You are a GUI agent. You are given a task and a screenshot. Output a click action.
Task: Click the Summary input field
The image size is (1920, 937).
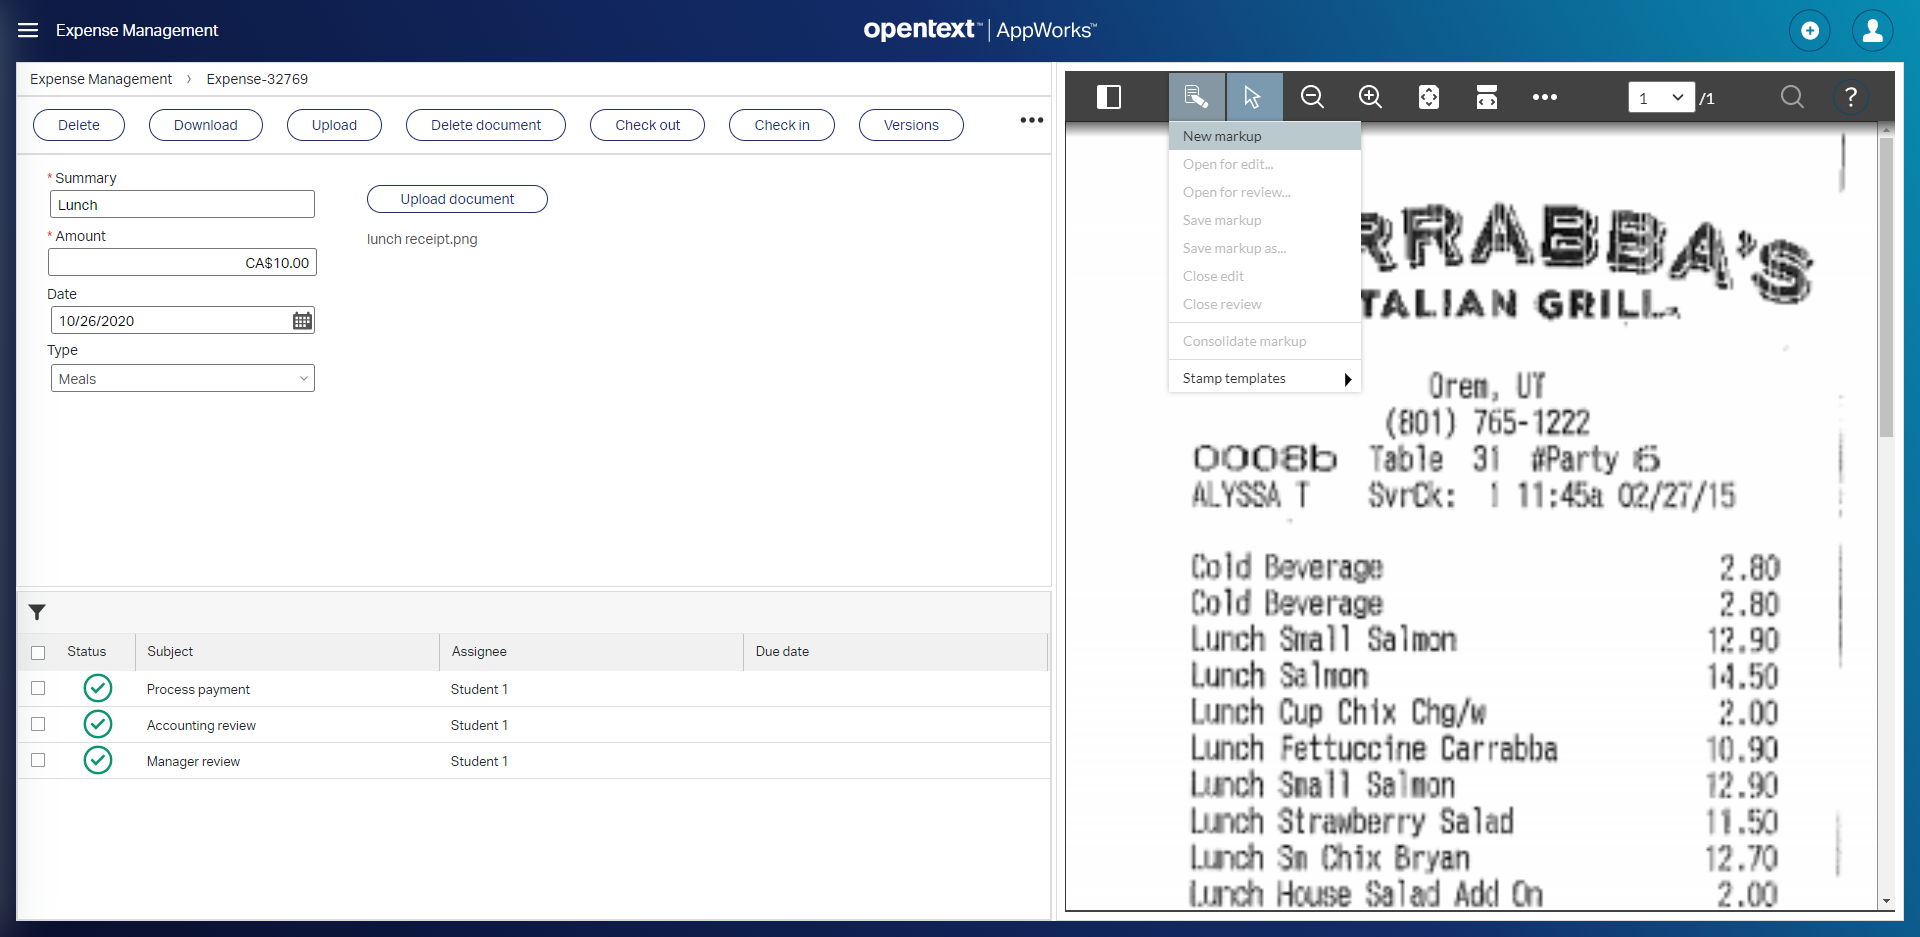point(182,204)
